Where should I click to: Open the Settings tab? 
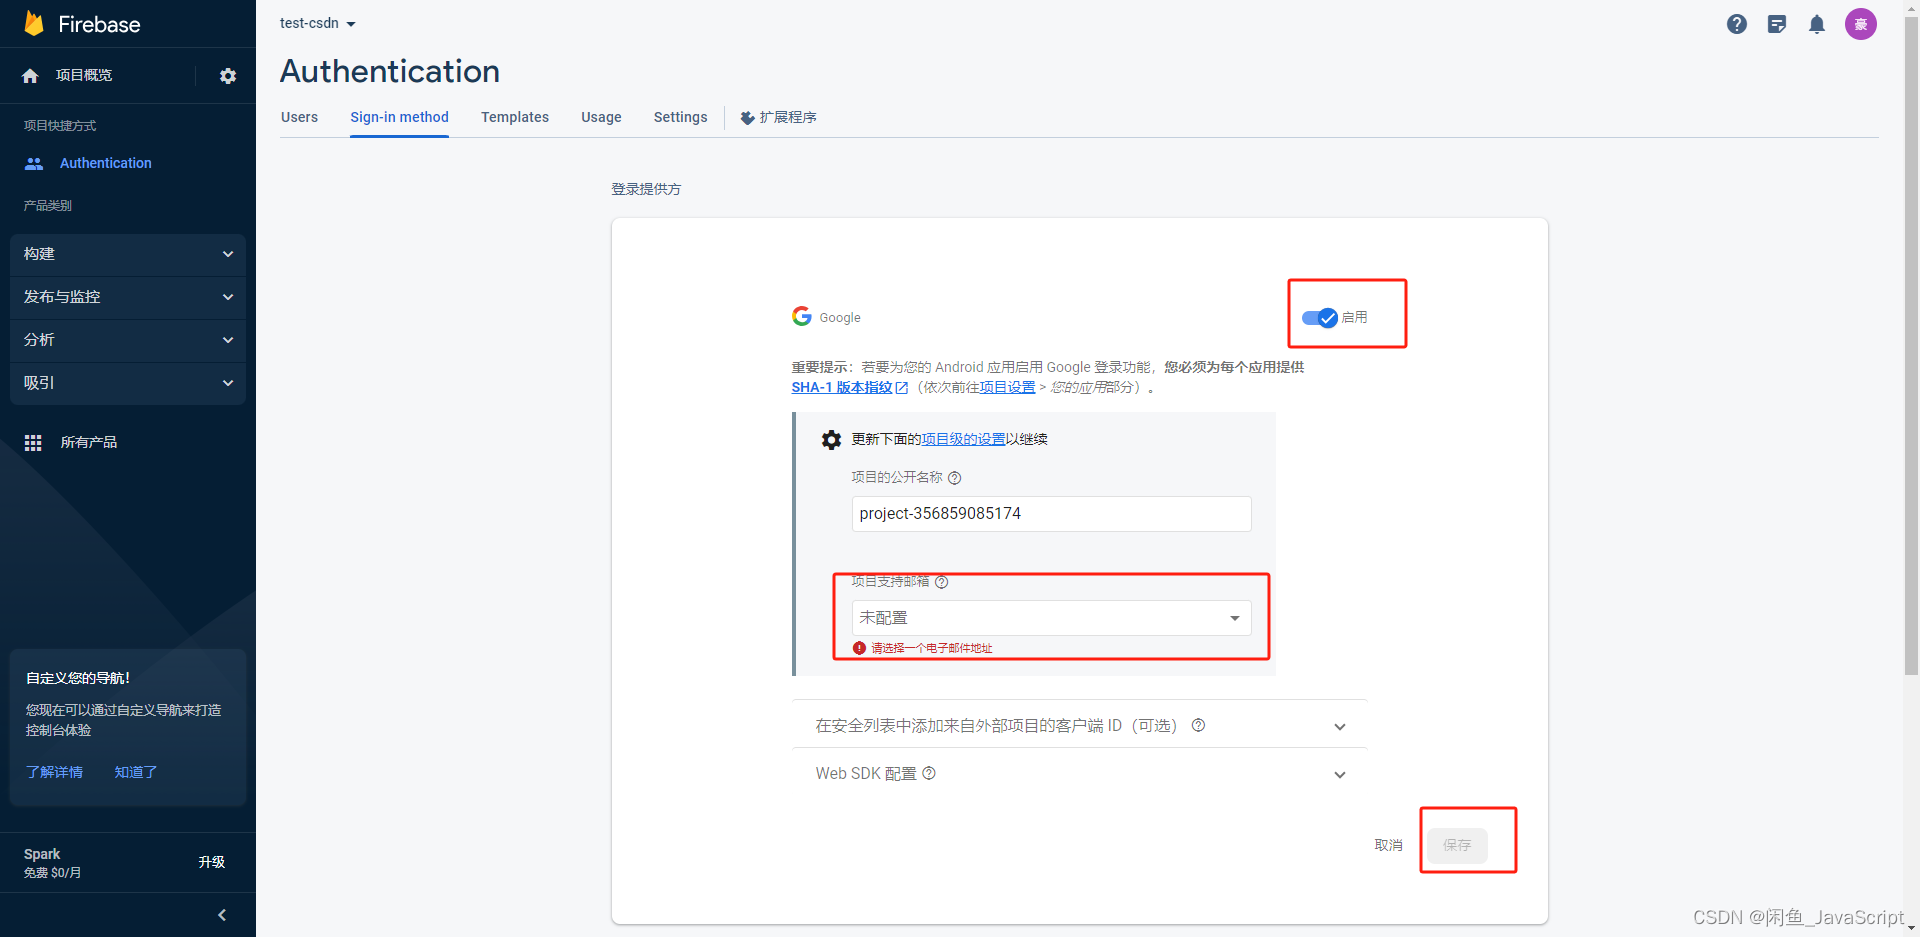pyautogui.click(x=680, y=117)
